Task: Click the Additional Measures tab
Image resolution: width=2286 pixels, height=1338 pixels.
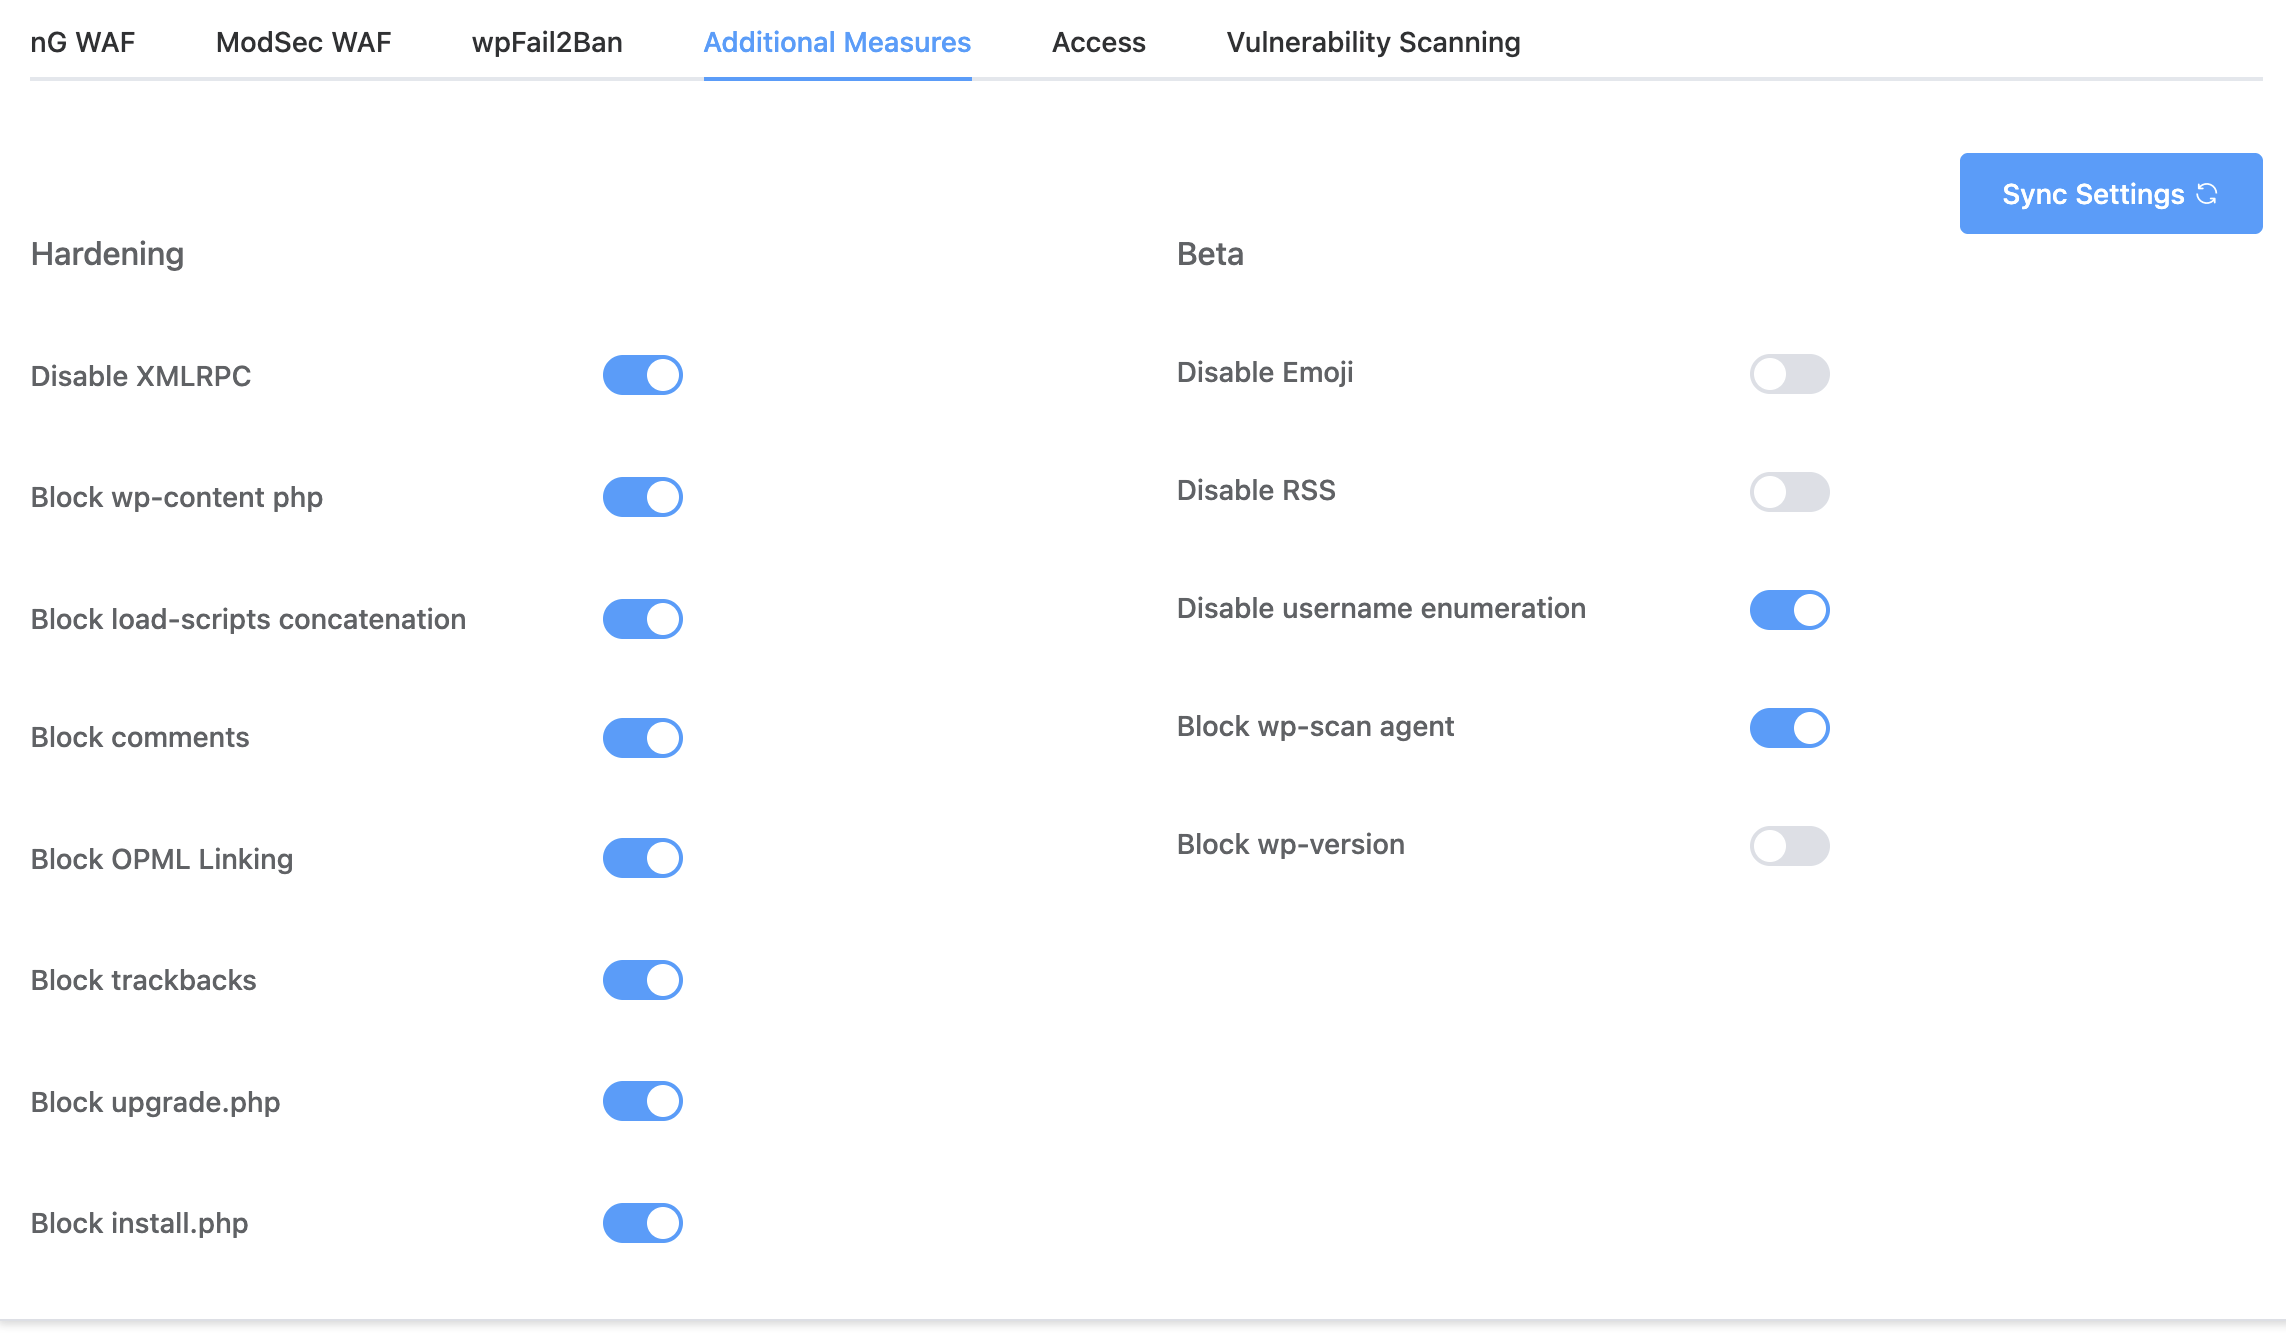Action: click(x=837, y=42)
